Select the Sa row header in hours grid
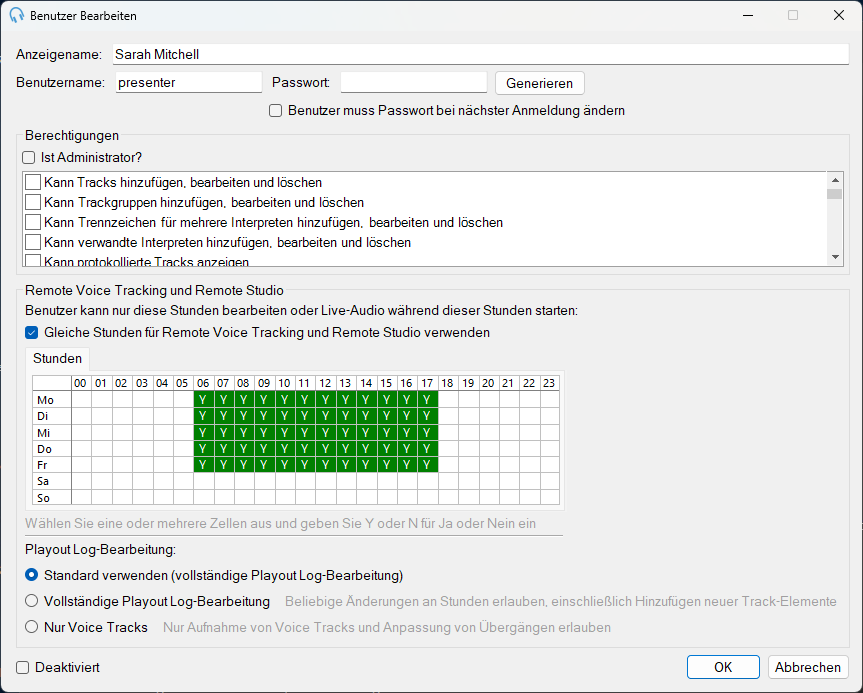Image resolution: width=863 pixels, height=693 pixels. tap(52, 481)
